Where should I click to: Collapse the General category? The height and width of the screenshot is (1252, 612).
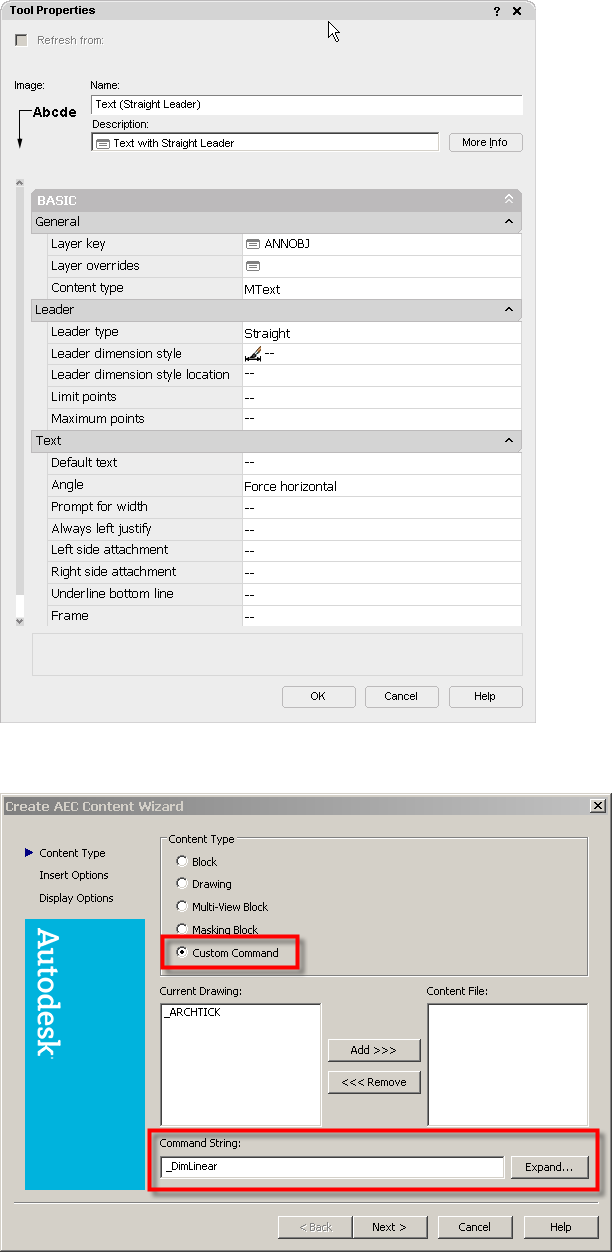pyautogui.click(x=509, y=222)
